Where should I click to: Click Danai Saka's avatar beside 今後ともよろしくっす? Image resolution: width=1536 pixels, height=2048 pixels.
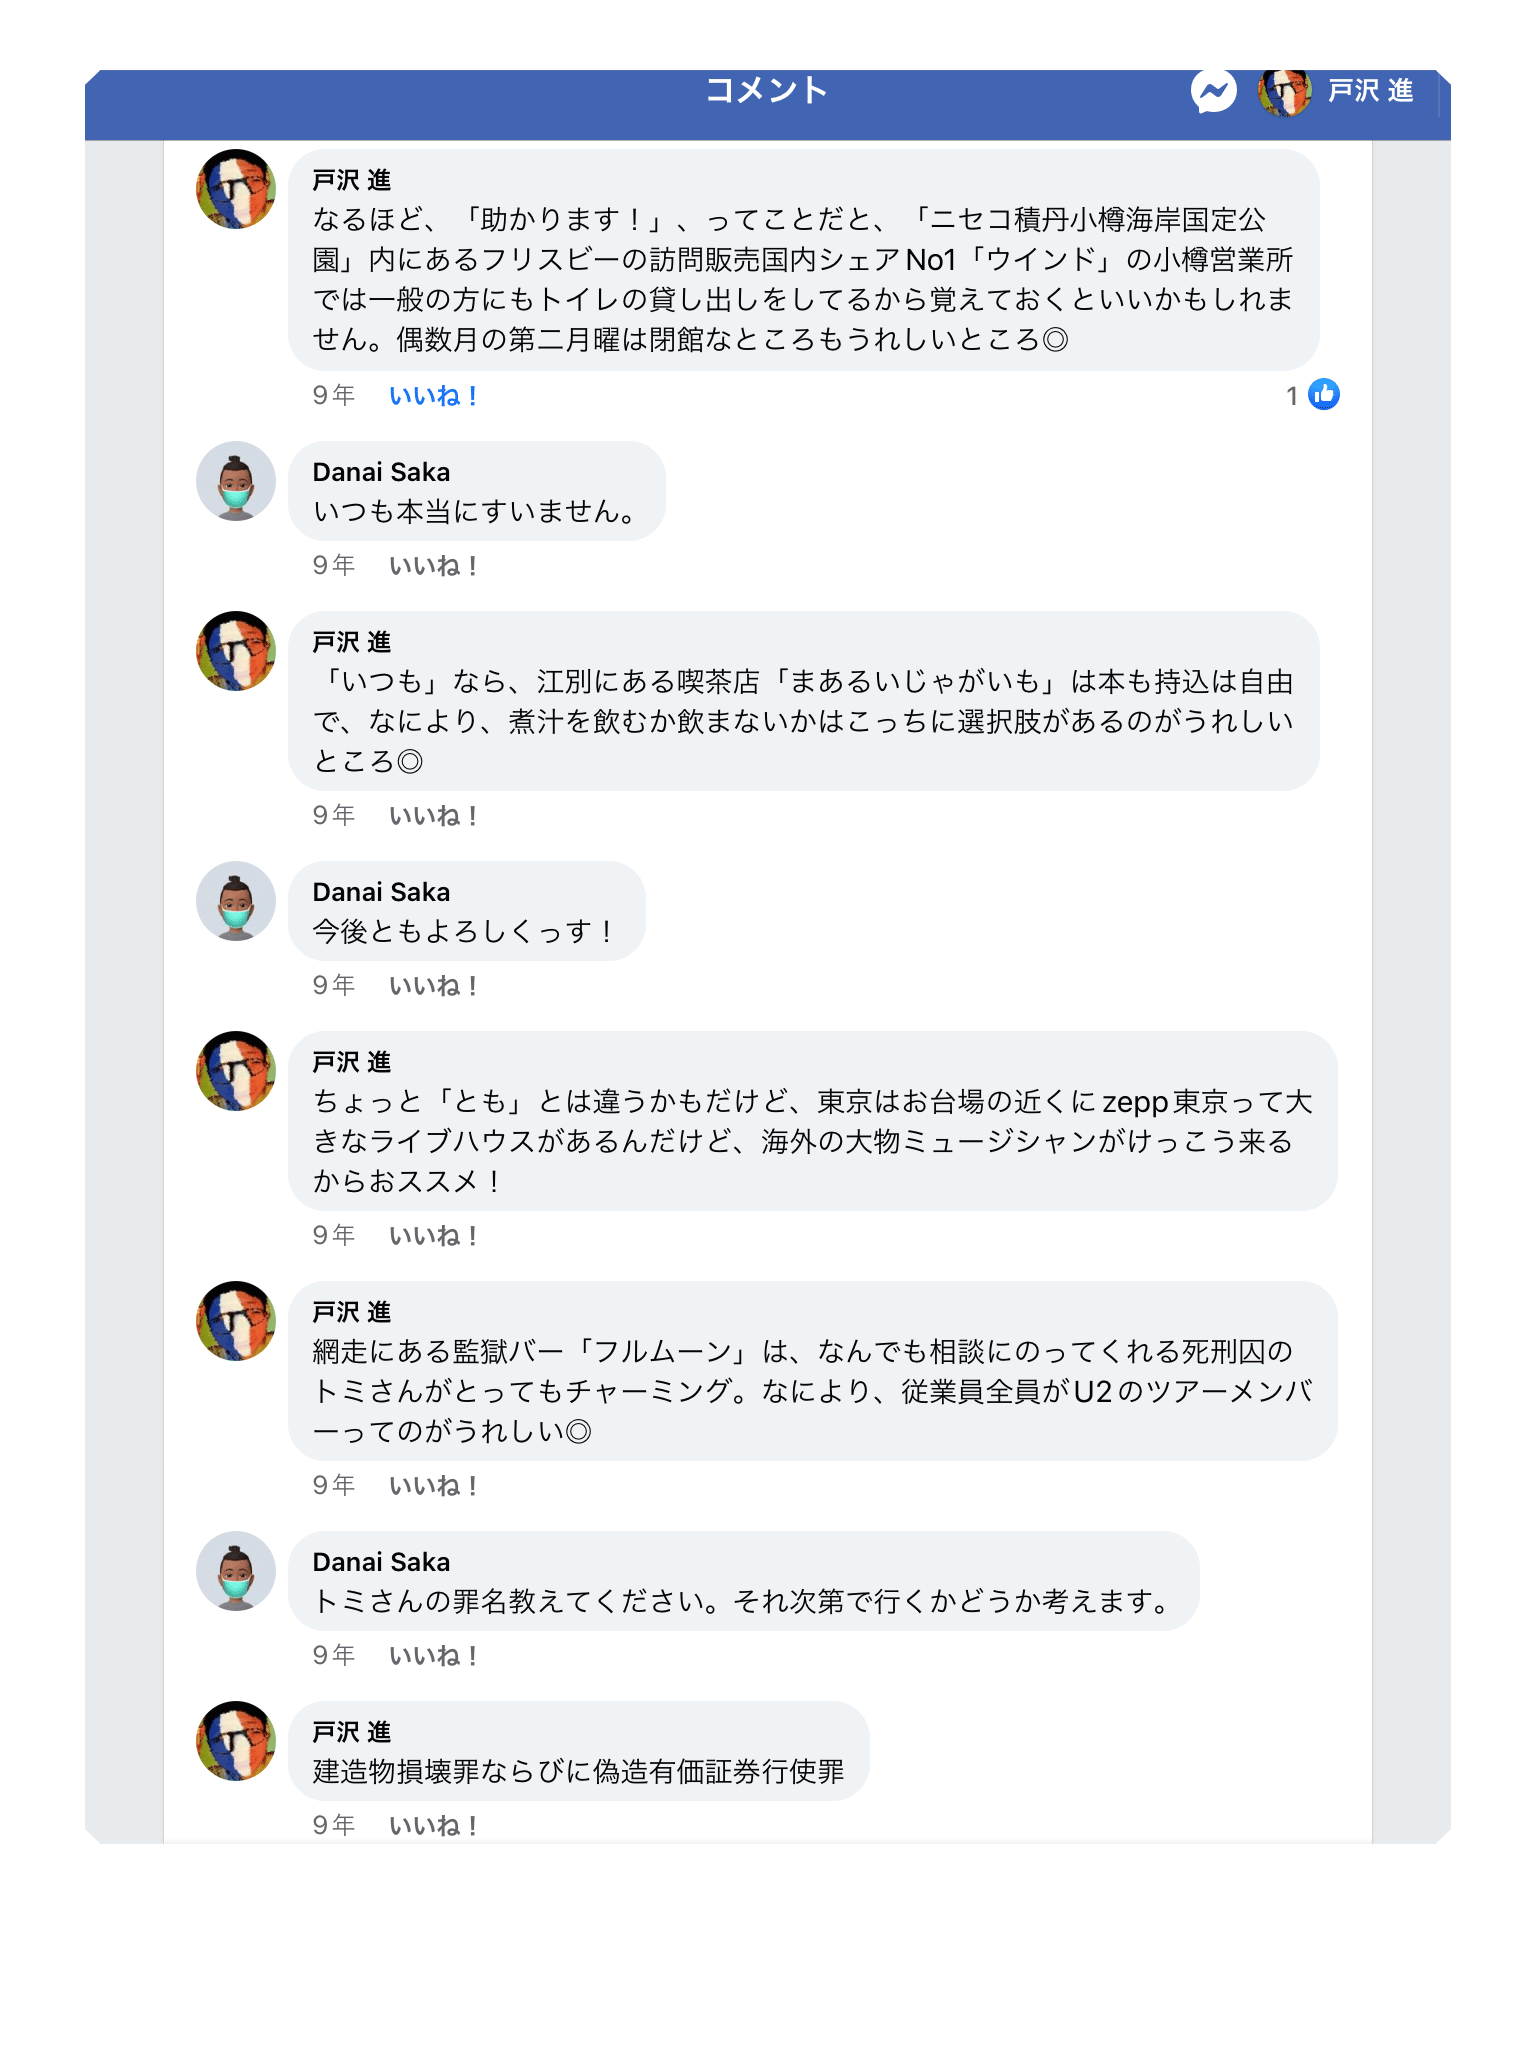(236, 901)
